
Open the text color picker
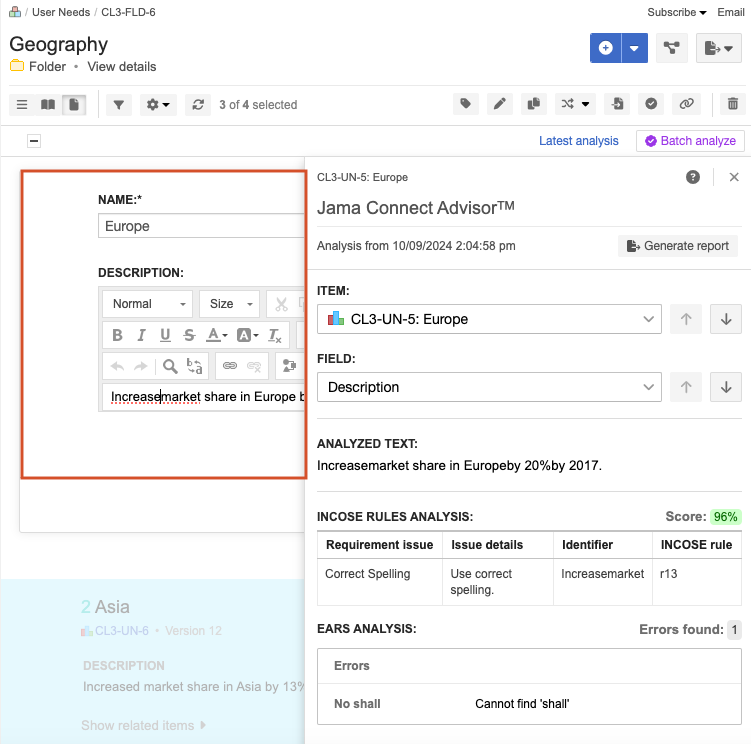tap(216, 335)
